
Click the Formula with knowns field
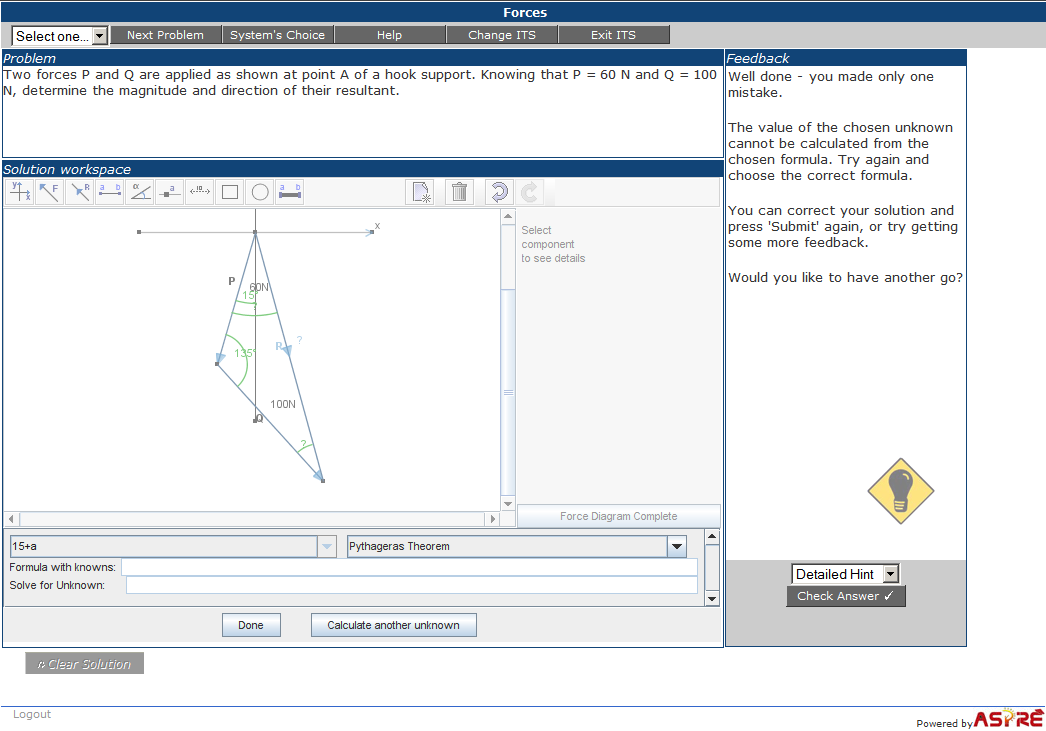click(x=409, y=567)
